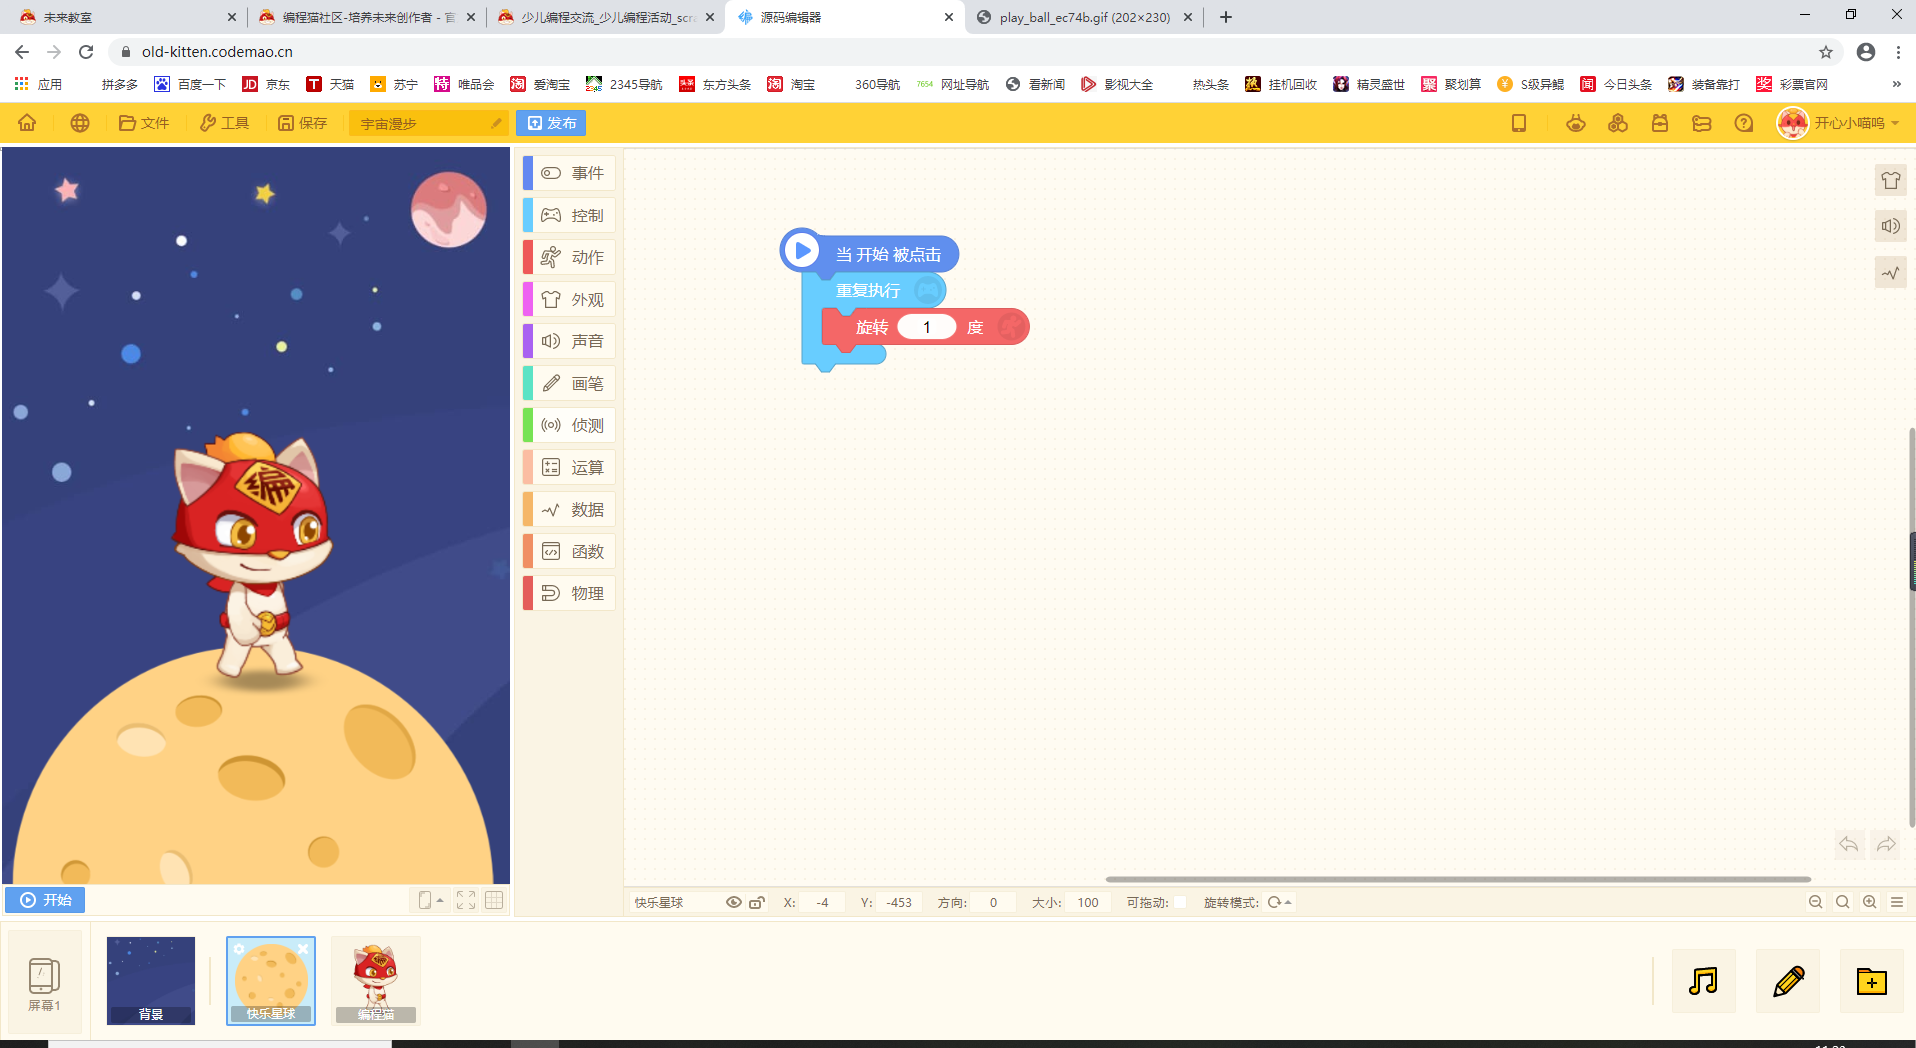The width and height of the screenshot is (1916, 1048).
Task: Toggle sprite visibility eye icon
Action: (x=733, y=902)
